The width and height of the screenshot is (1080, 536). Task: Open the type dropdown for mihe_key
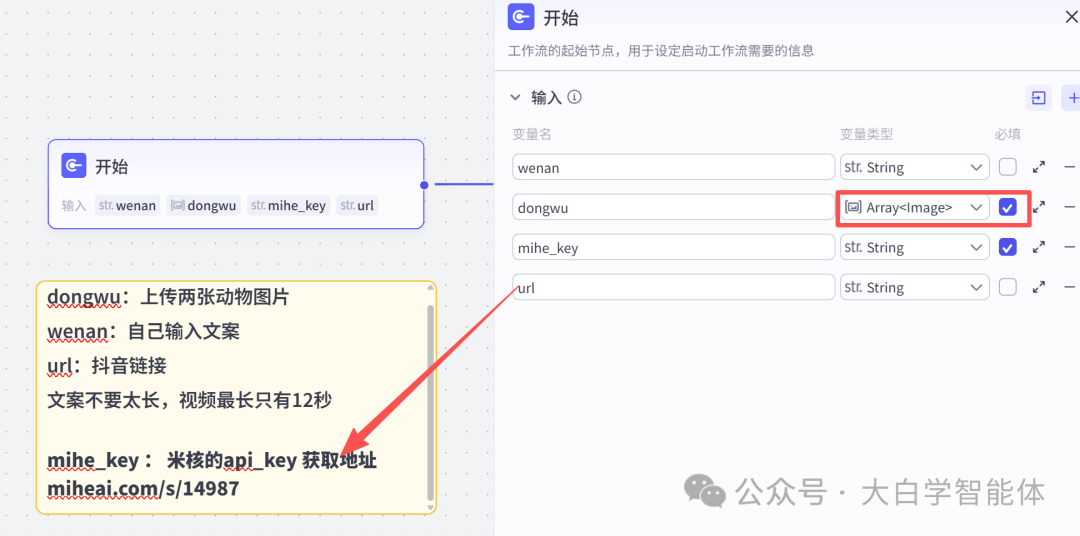tap(915, 247)
